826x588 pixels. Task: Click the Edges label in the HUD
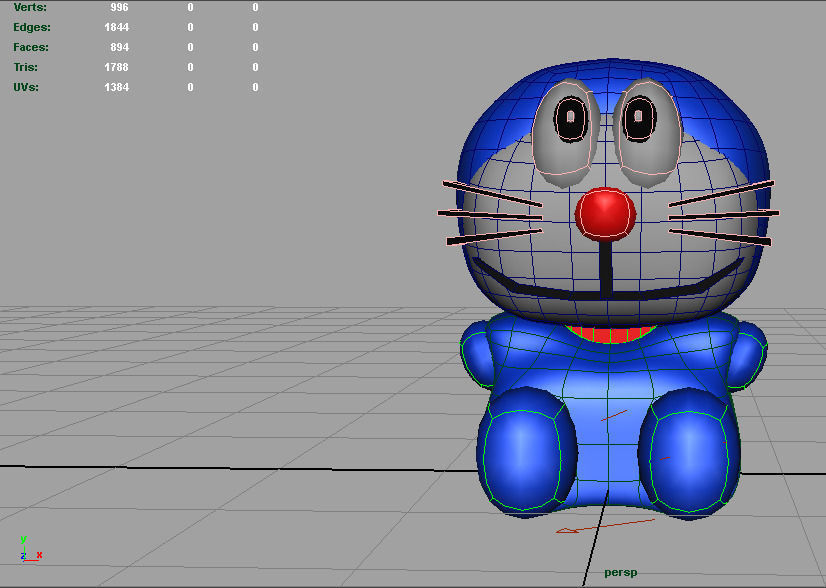32,27
